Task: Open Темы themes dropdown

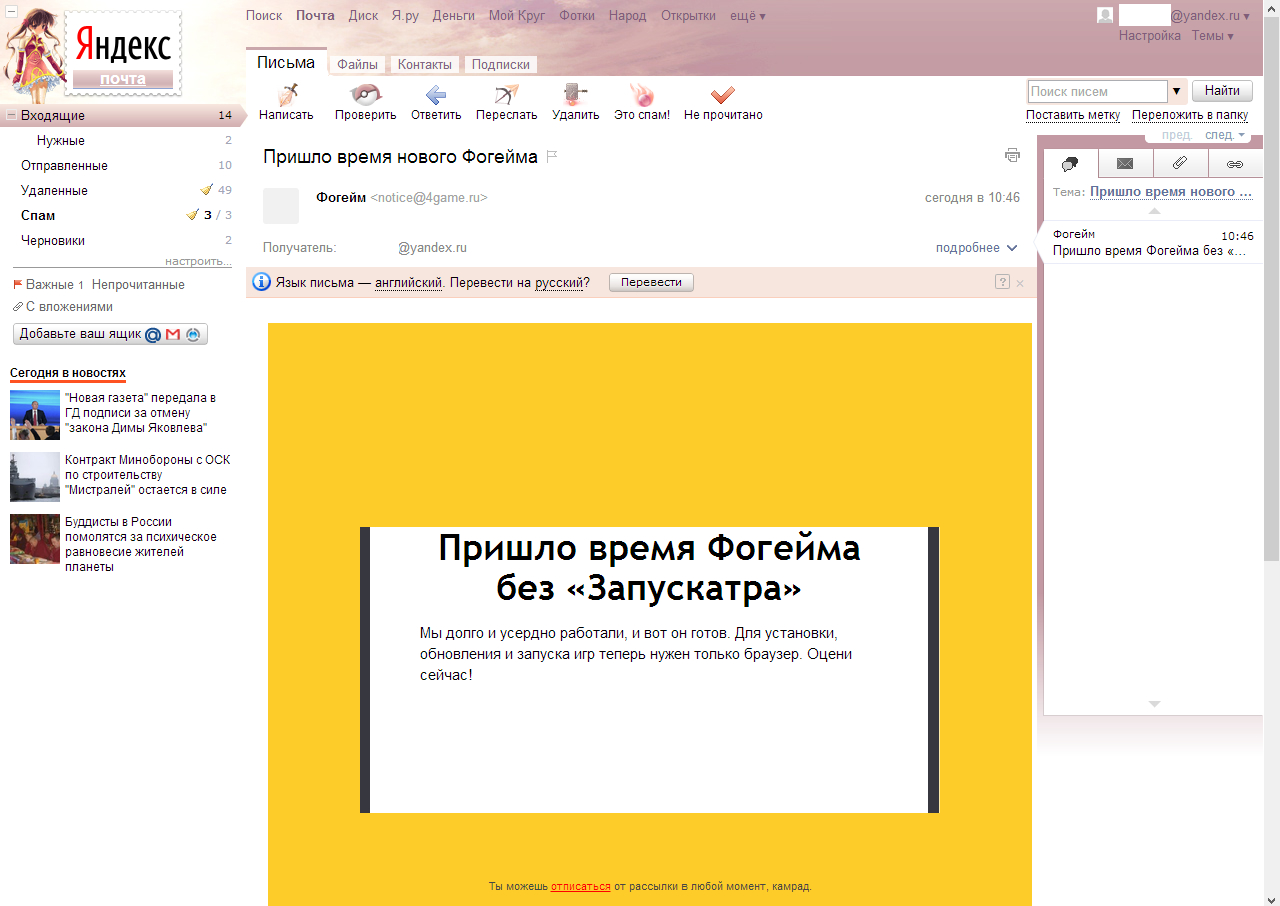Action: click(x=1212, y=36)
